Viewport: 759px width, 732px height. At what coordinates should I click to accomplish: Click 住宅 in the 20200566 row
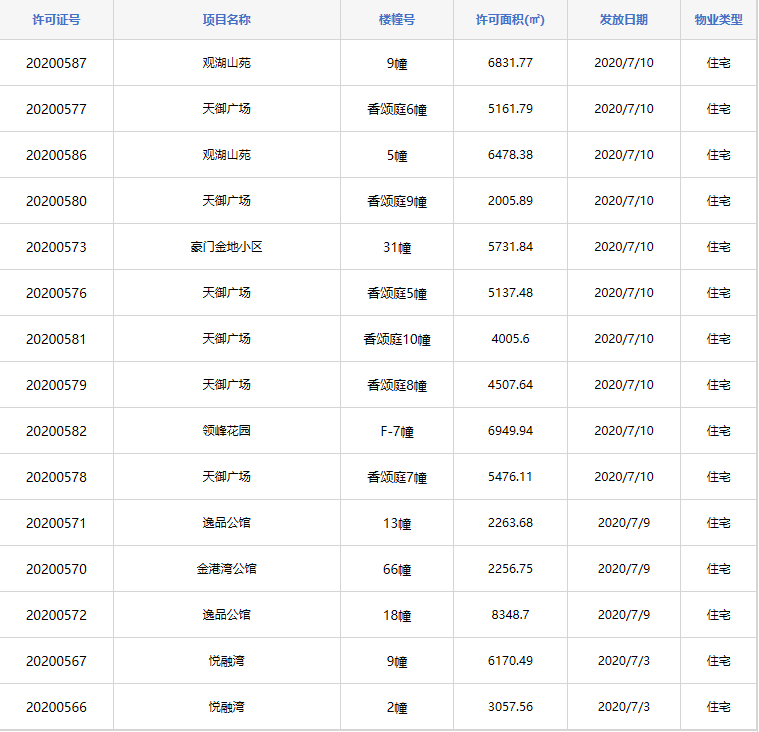click(x=719, y=707)
